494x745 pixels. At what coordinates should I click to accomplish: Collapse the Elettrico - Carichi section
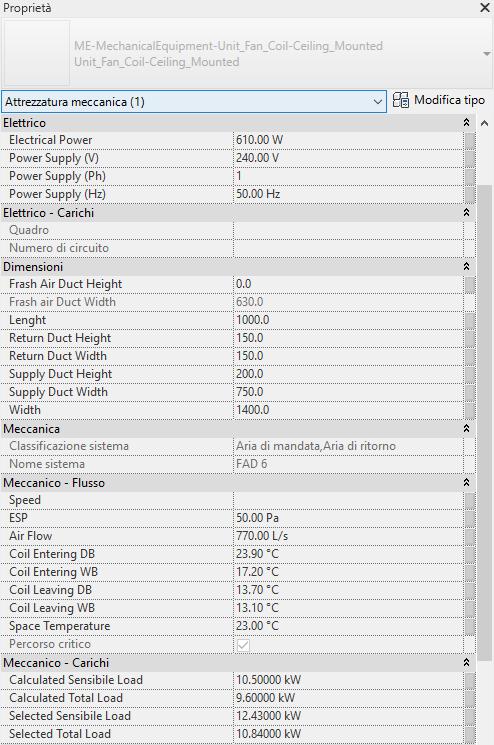tap(466, 212)
